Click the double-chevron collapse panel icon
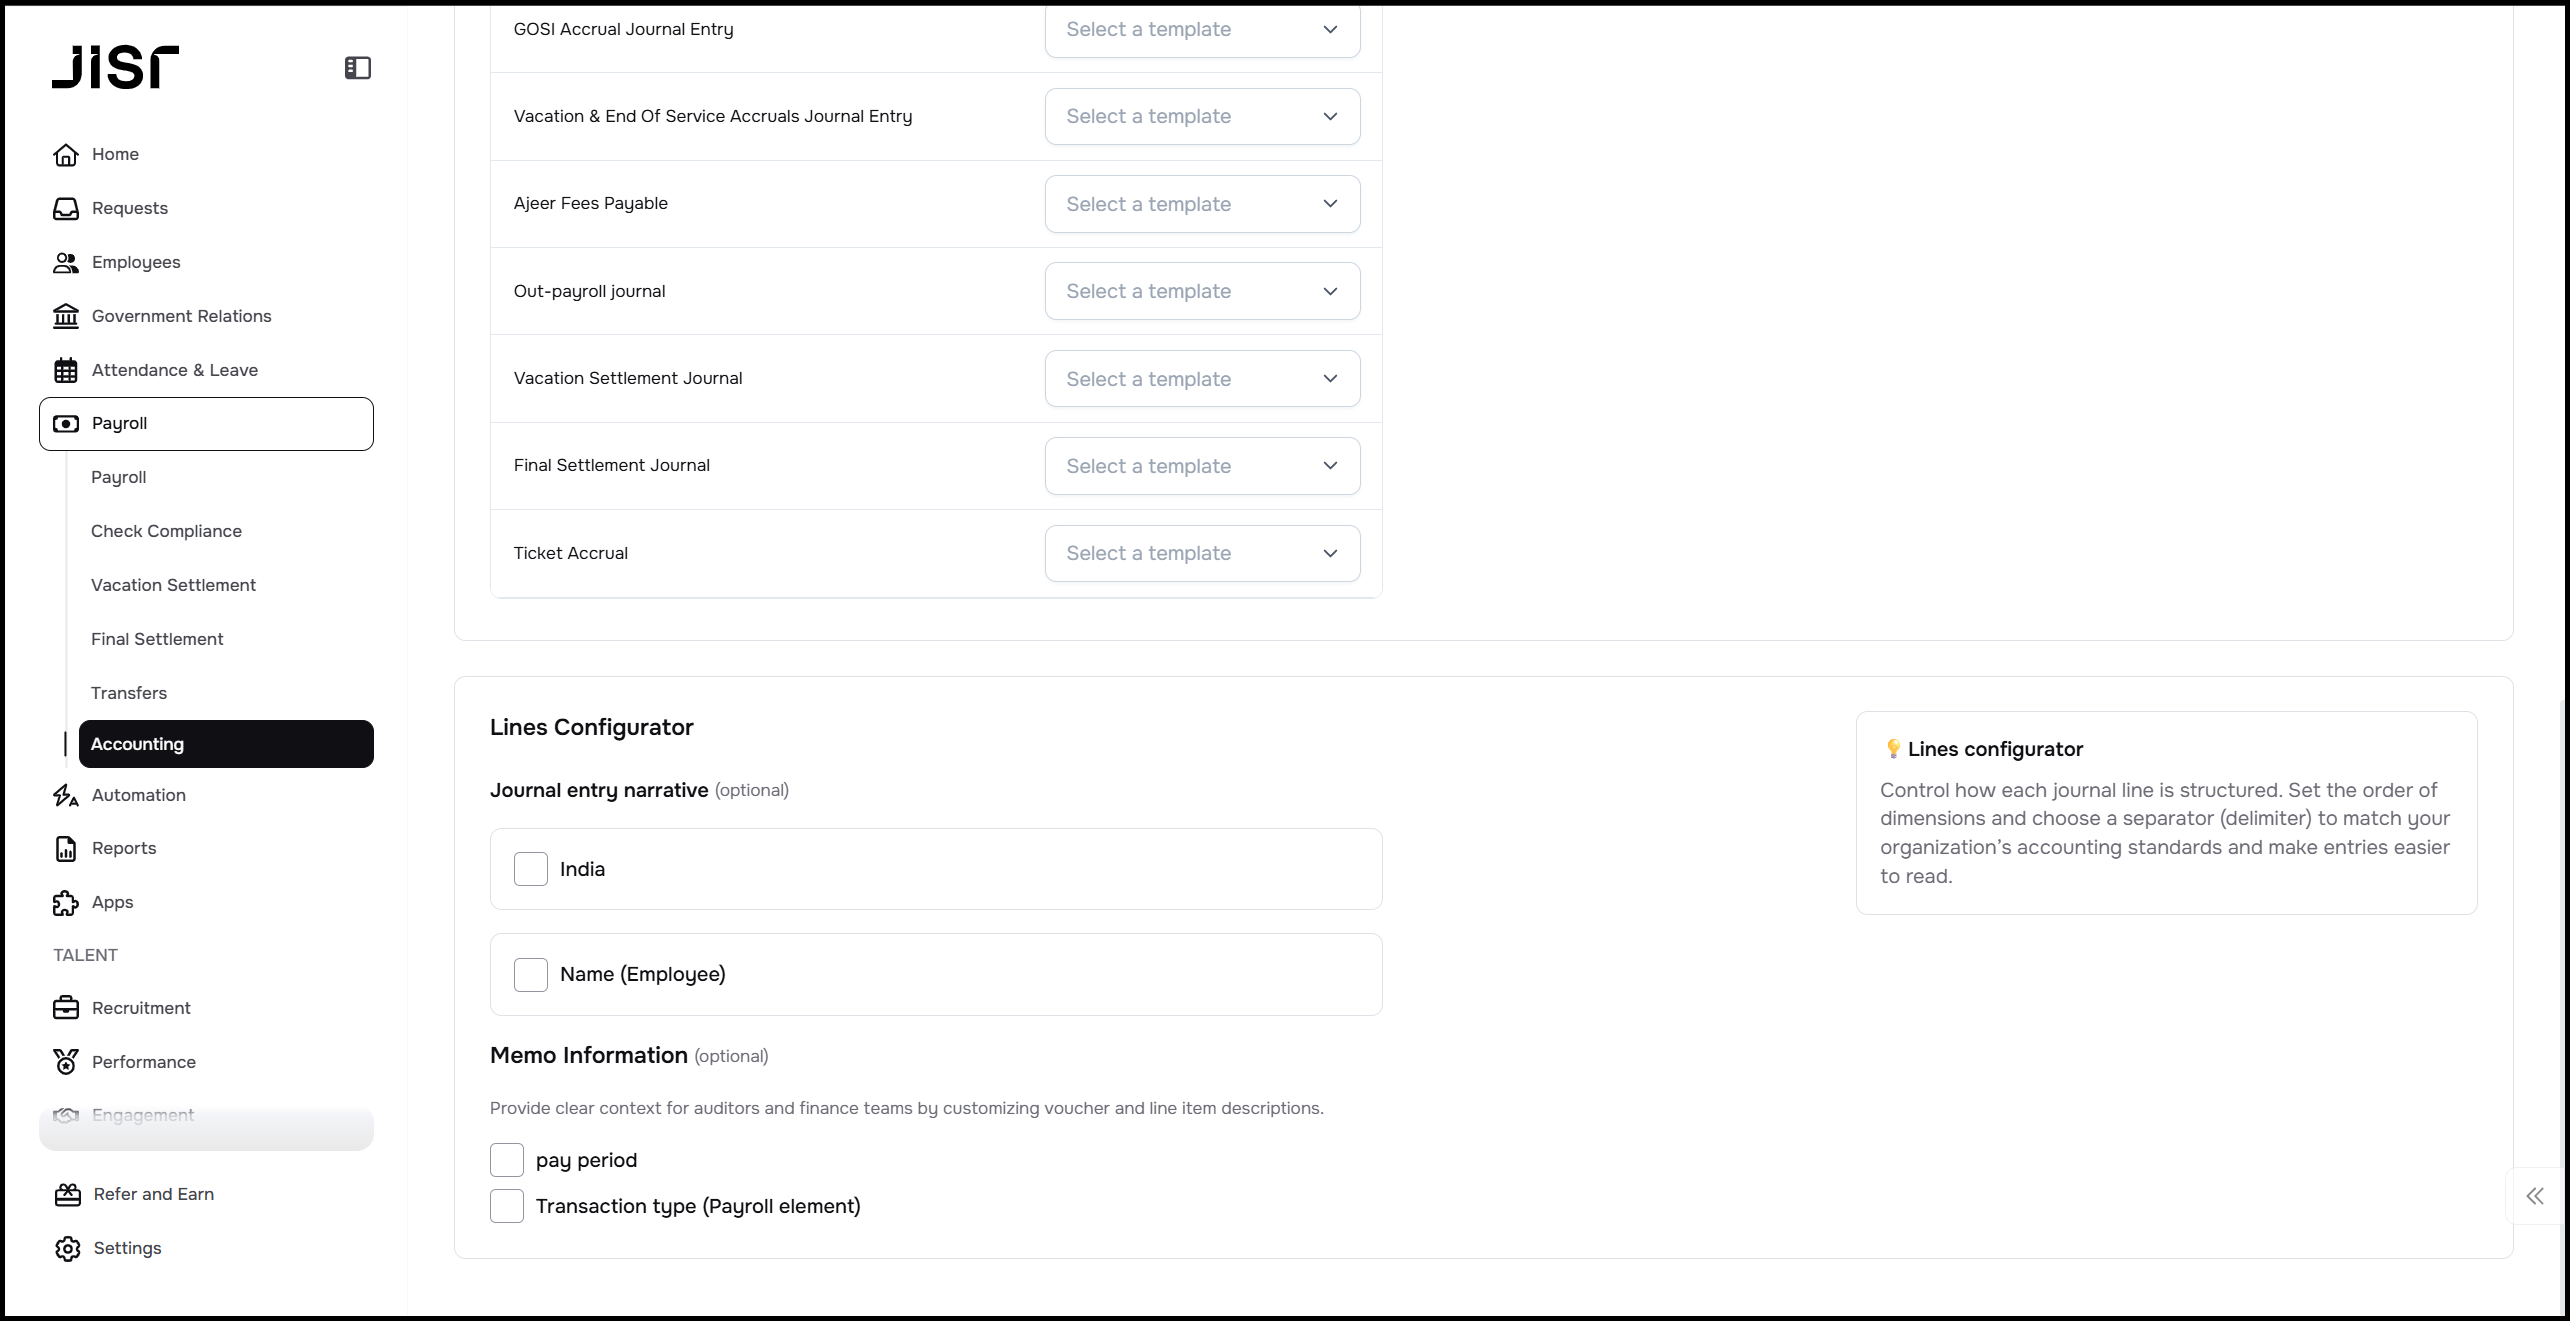This screenshot has height=1321, width=2570. coord(2534,1196)
